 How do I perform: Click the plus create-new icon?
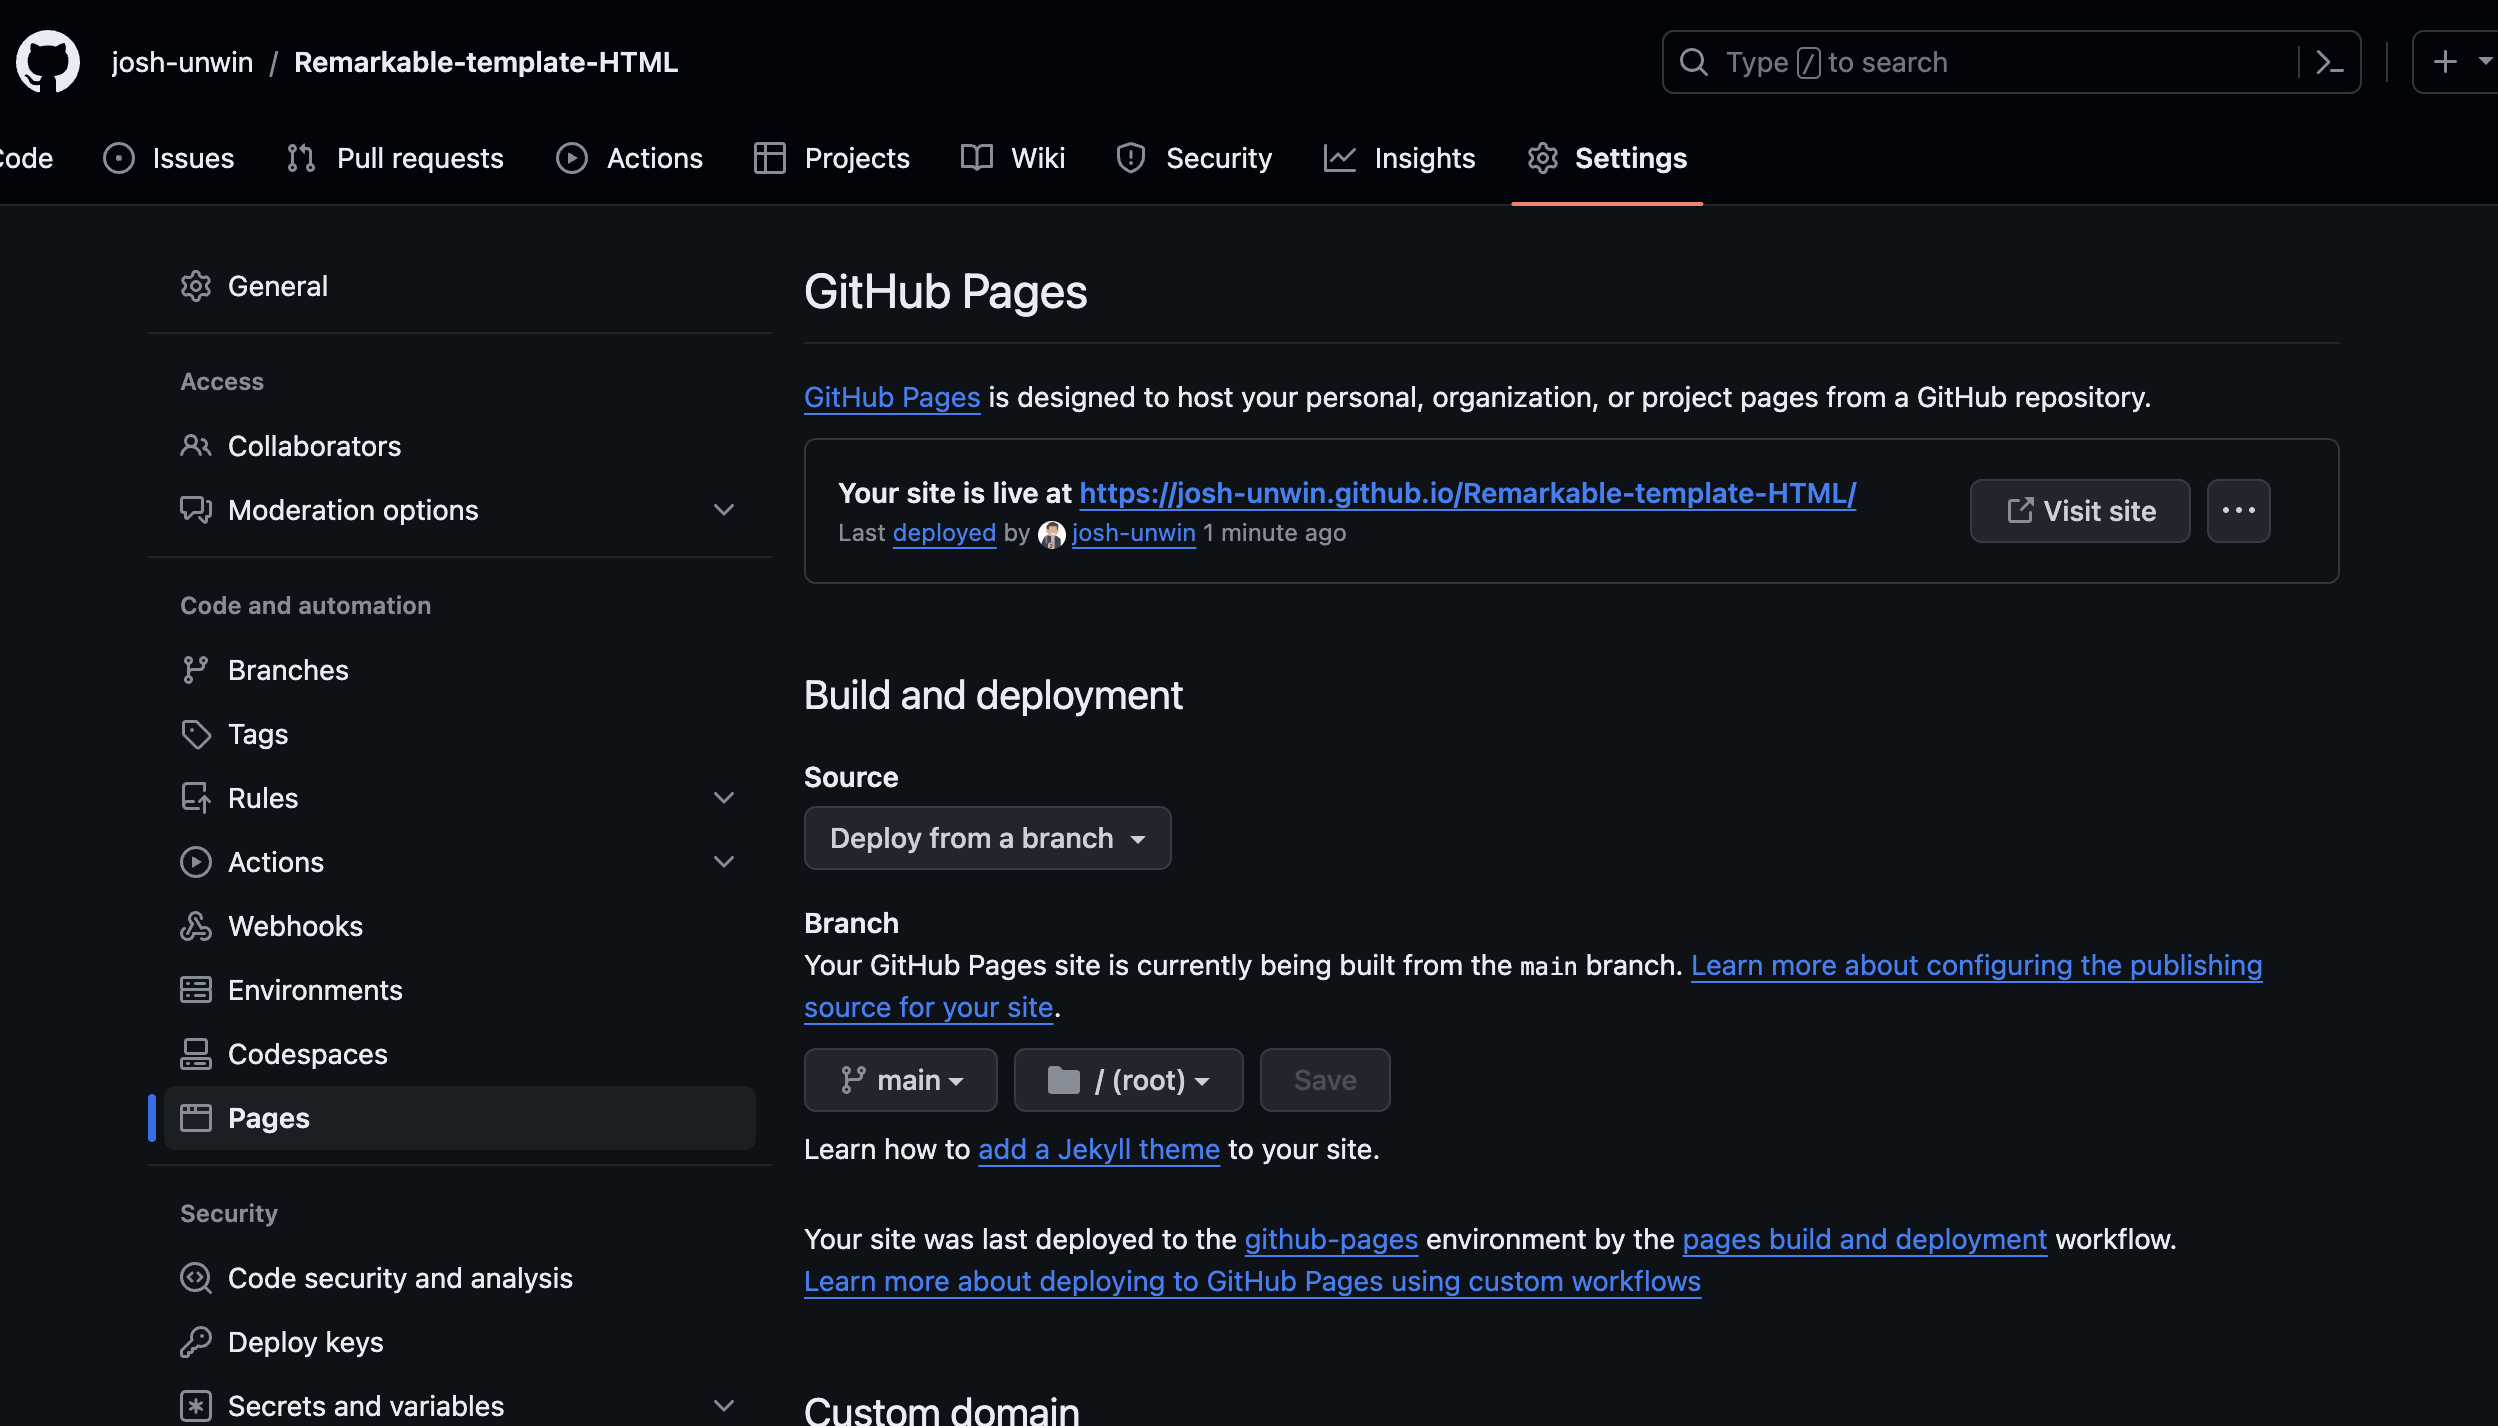(2445, 62)
